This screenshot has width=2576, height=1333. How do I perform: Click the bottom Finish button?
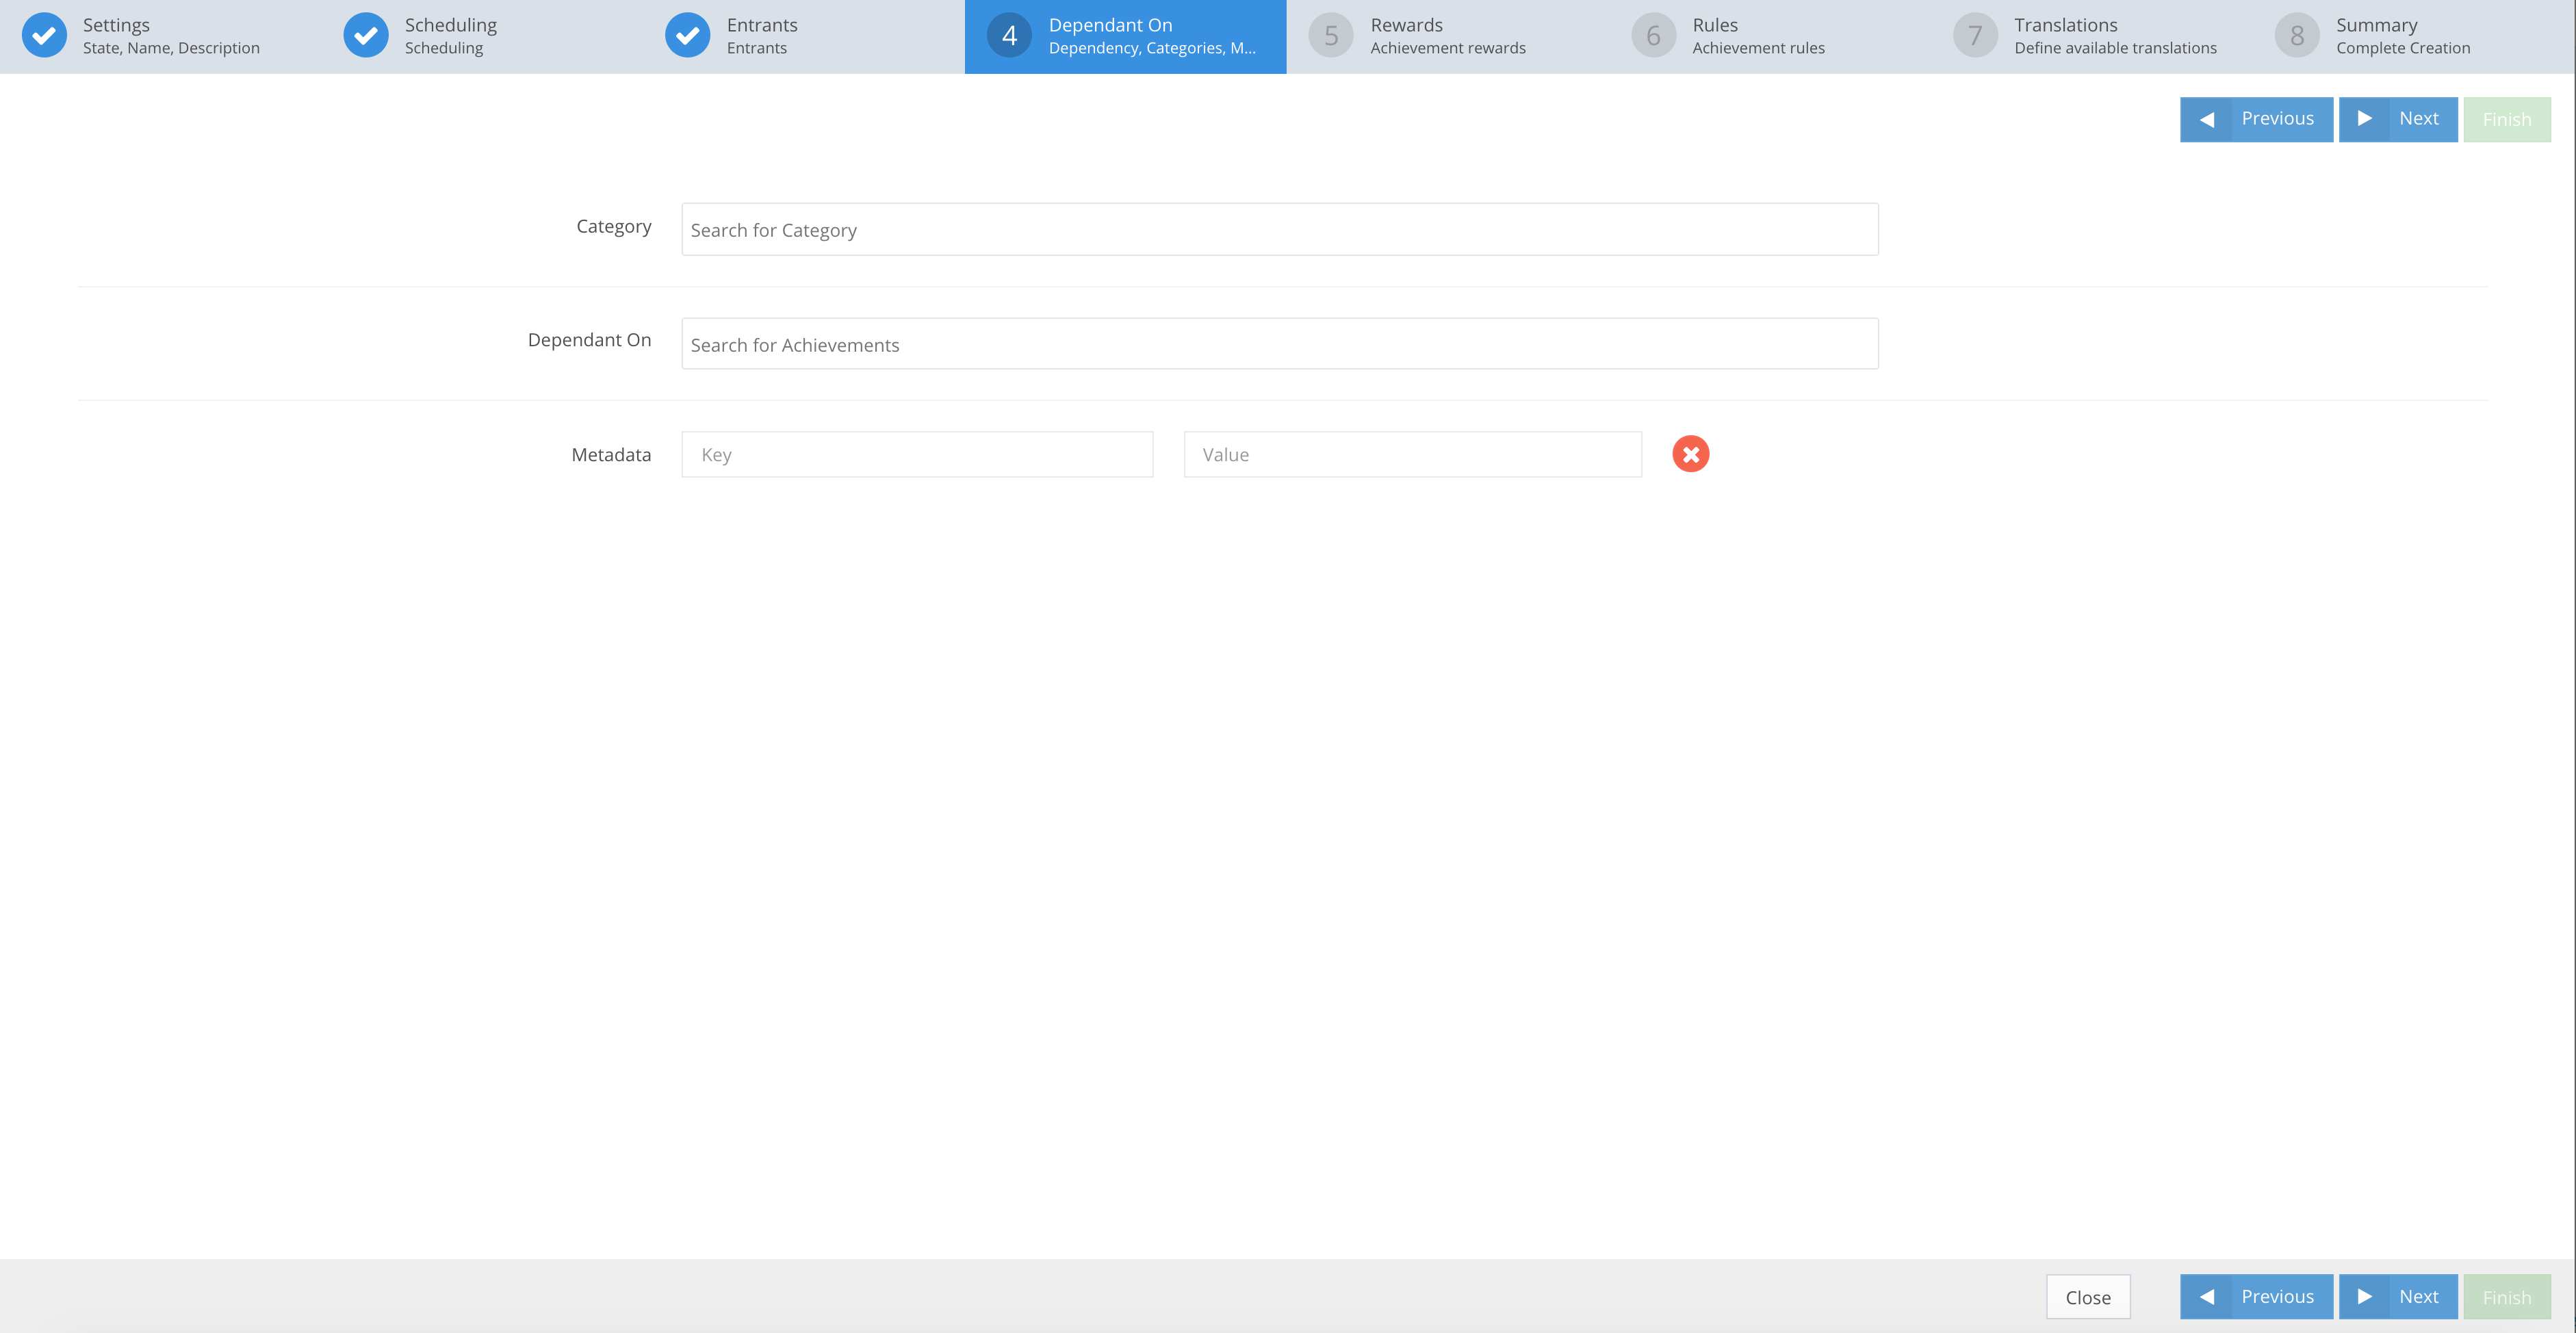[x=2506, y=1297]
